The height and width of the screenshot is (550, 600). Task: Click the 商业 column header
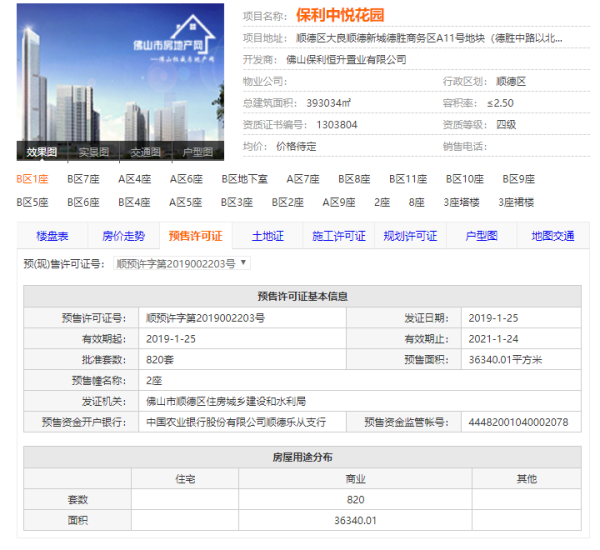pyautogui.click(x=355, y=478)
